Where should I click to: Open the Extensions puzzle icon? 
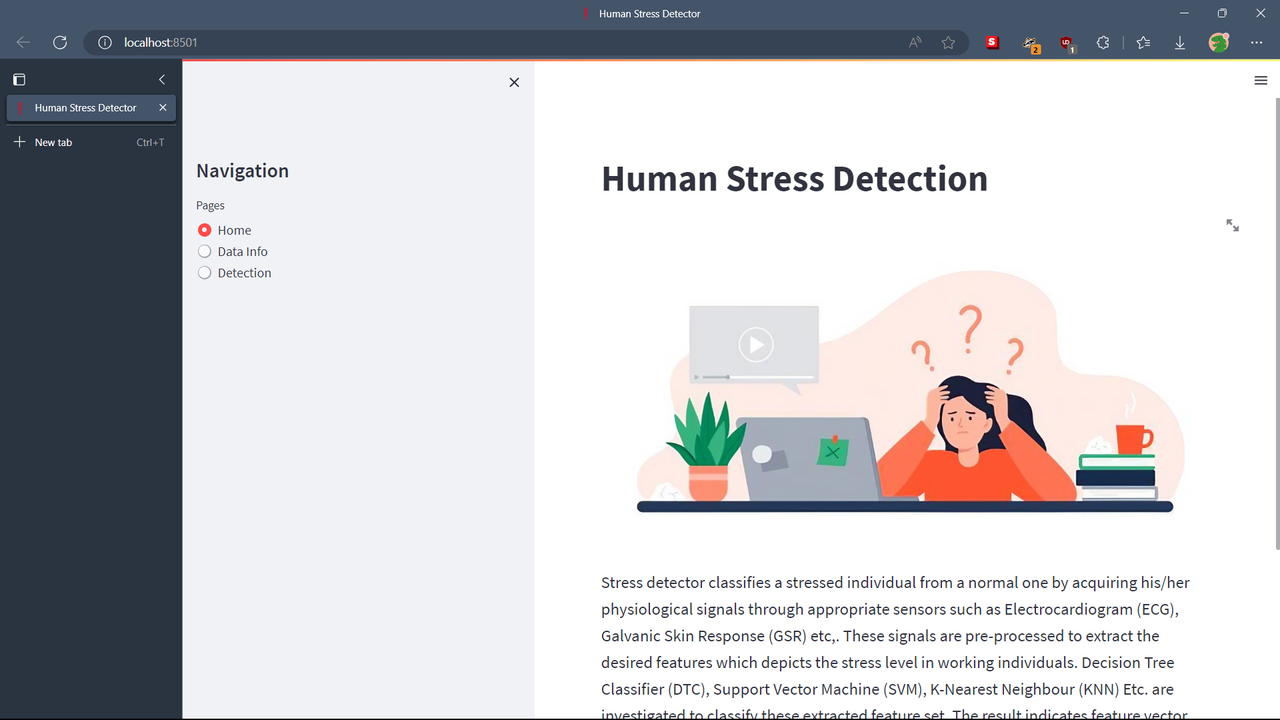pos(1103,43)
